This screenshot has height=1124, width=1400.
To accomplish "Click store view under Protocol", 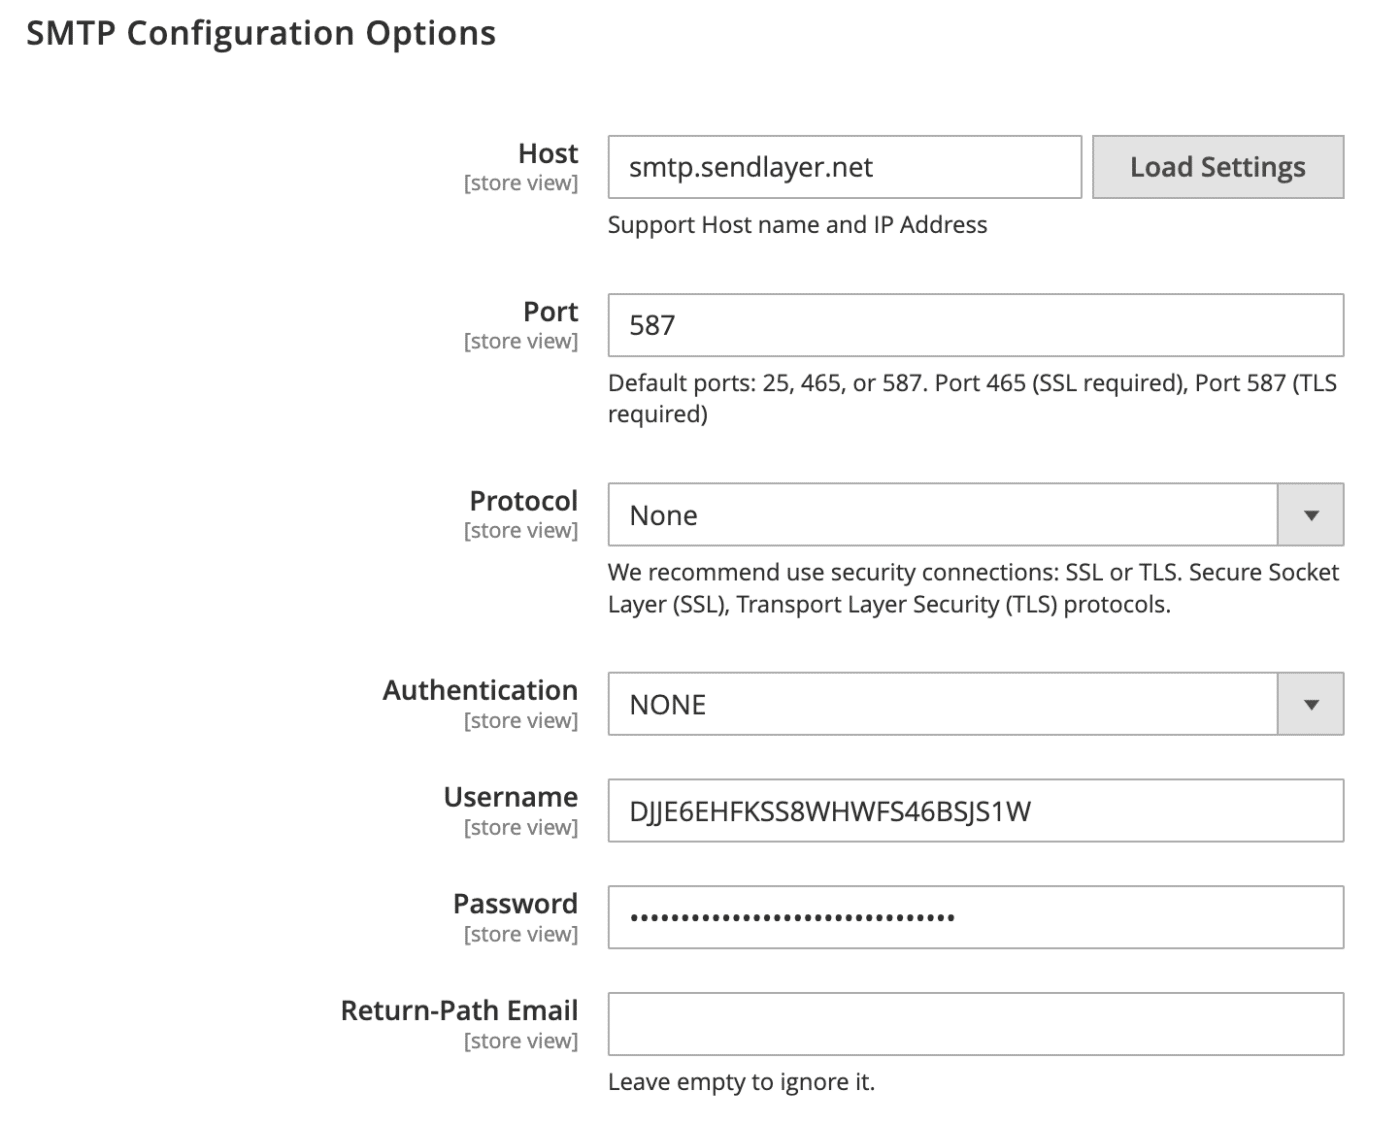I will [521, 530].
